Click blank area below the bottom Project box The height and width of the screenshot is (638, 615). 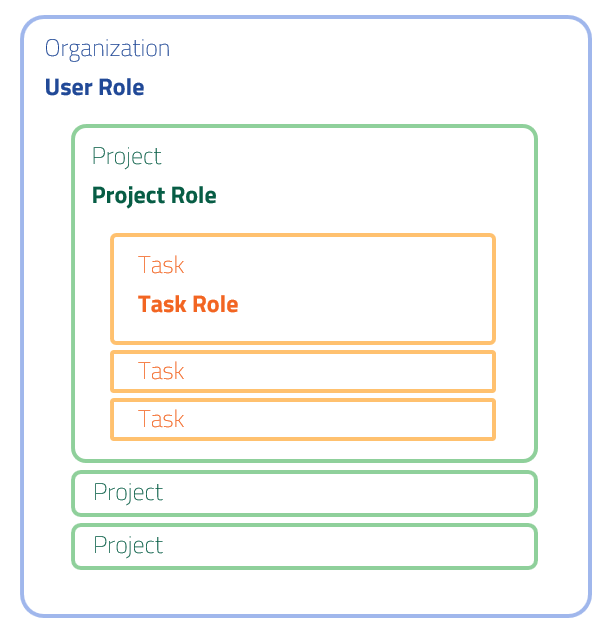pos(304,592)
